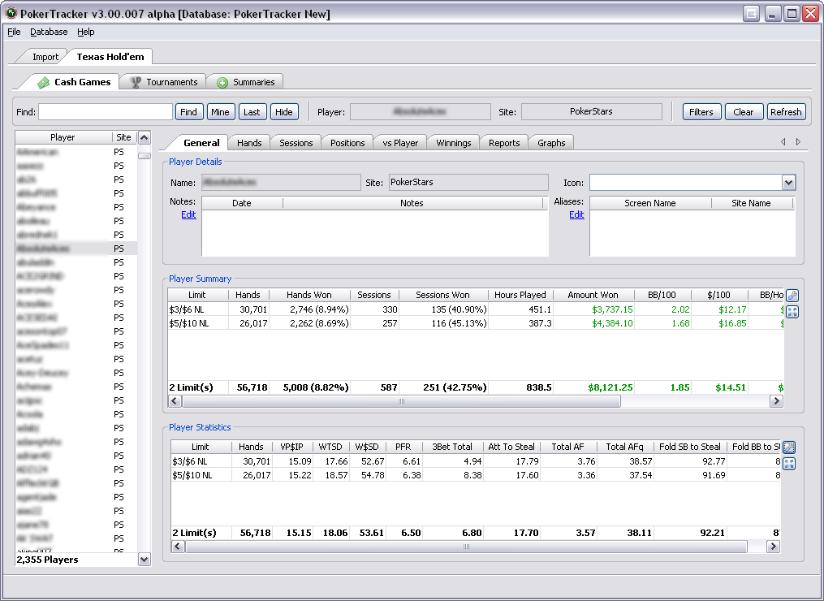Click the Find text input field
The image size is (826, 602).
tap(105, 112)
